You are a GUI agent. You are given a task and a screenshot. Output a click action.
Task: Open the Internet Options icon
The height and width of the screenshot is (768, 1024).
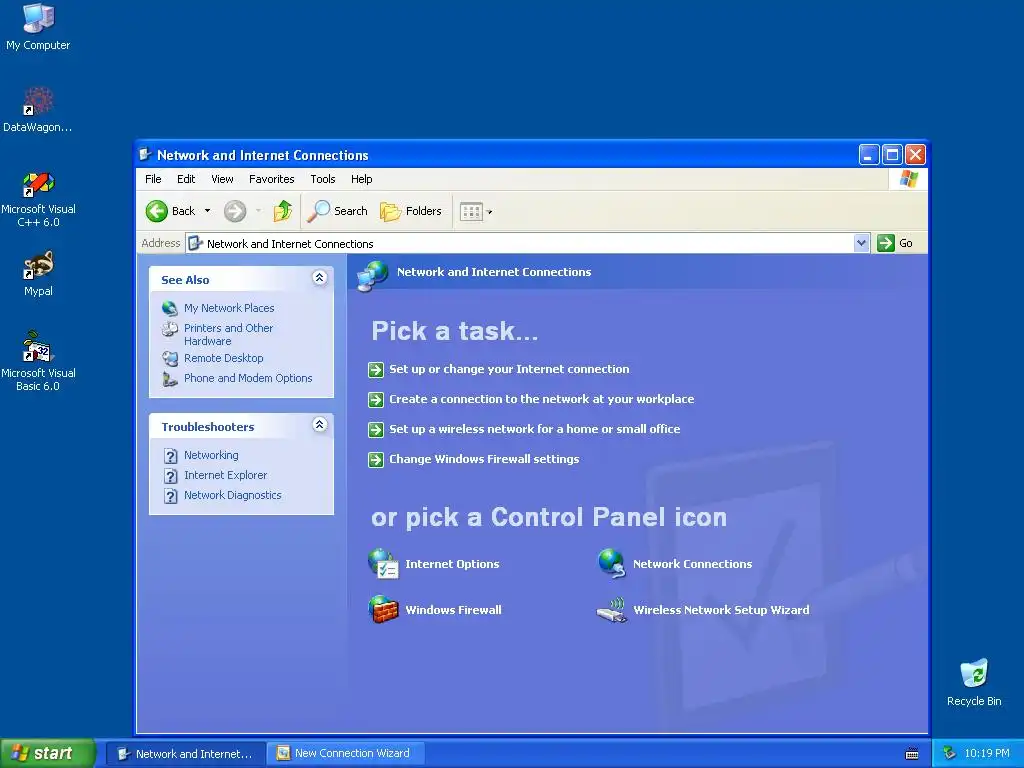[383, 564]
